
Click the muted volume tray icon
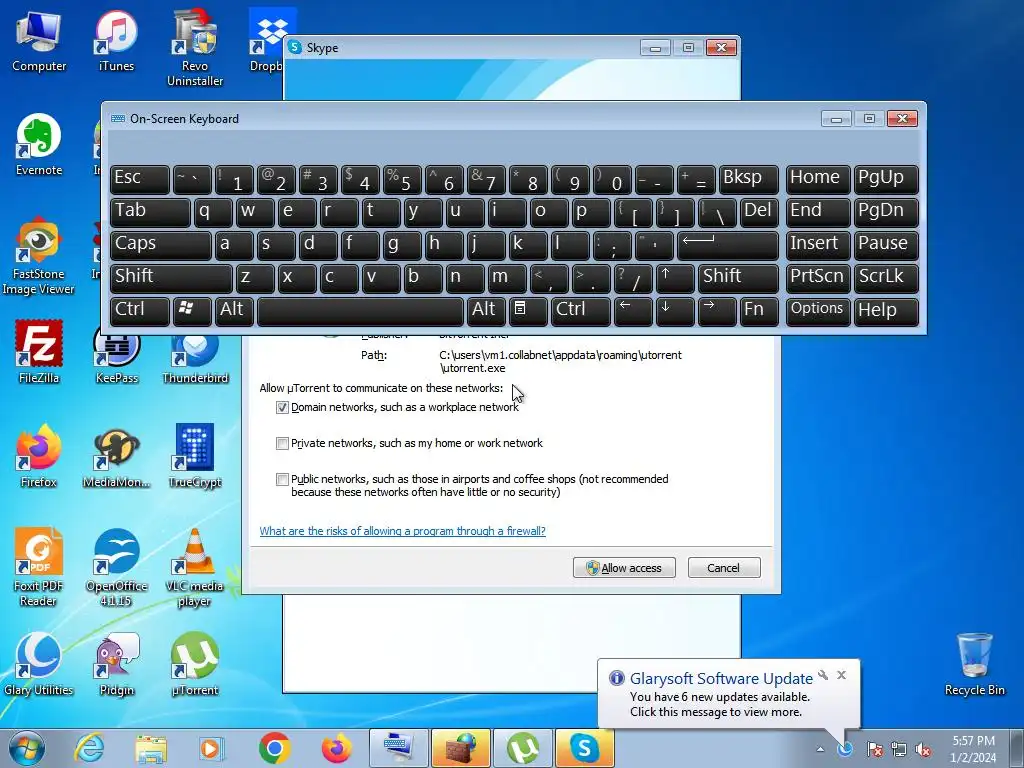(x=923, y=749)
